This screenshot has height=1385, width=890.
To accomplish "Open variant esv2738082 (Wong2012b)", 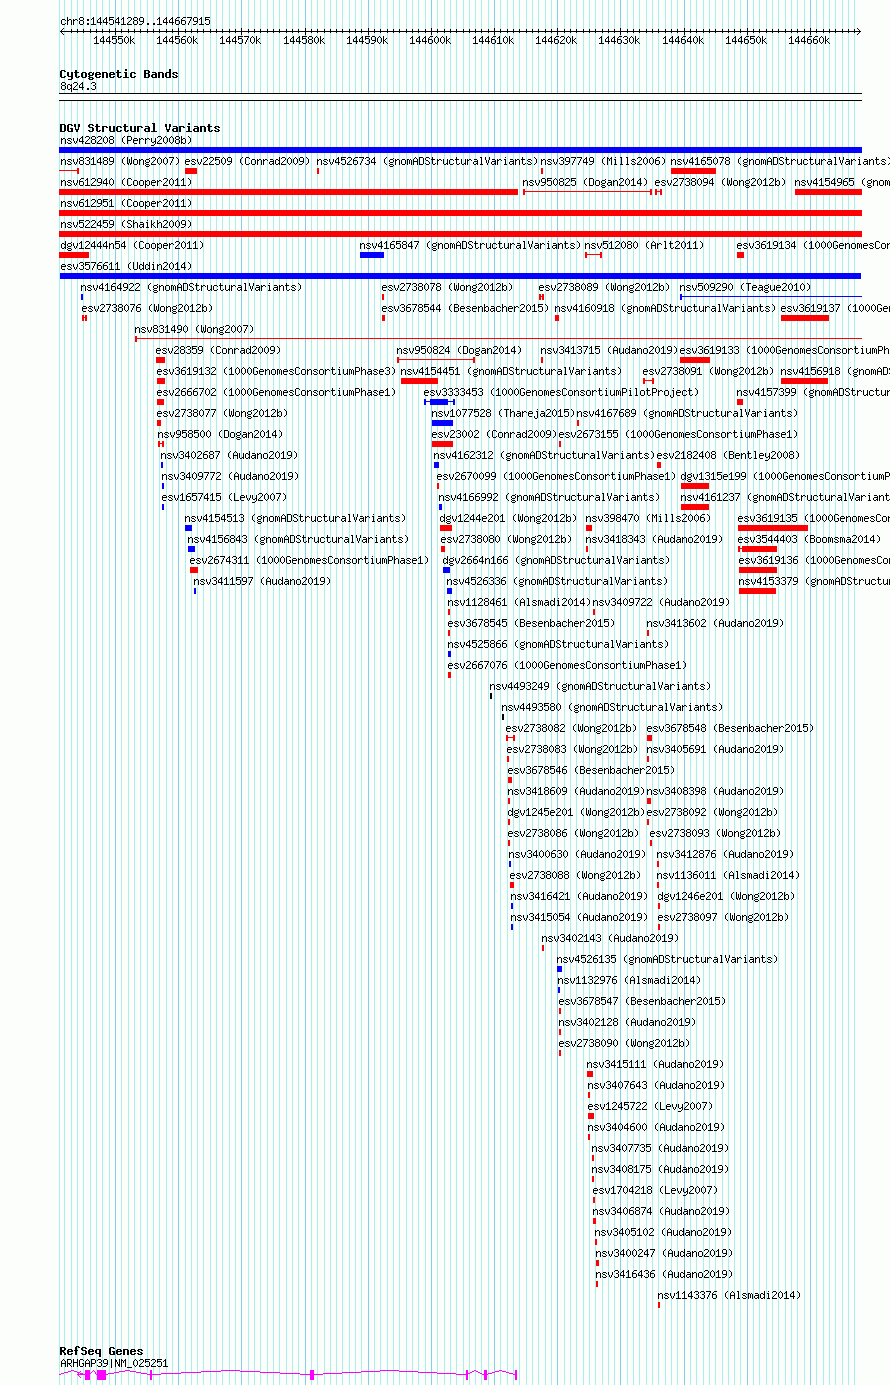I will (571, 728).
